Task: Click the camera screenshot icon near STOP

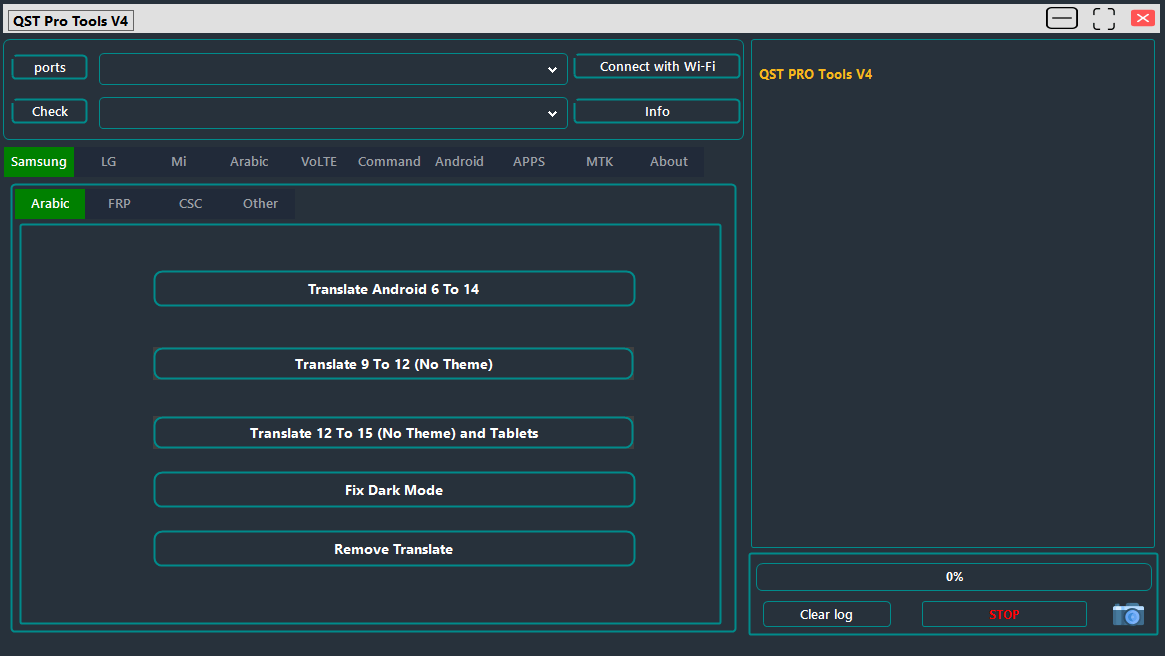Action: [x=1128, y=614]
